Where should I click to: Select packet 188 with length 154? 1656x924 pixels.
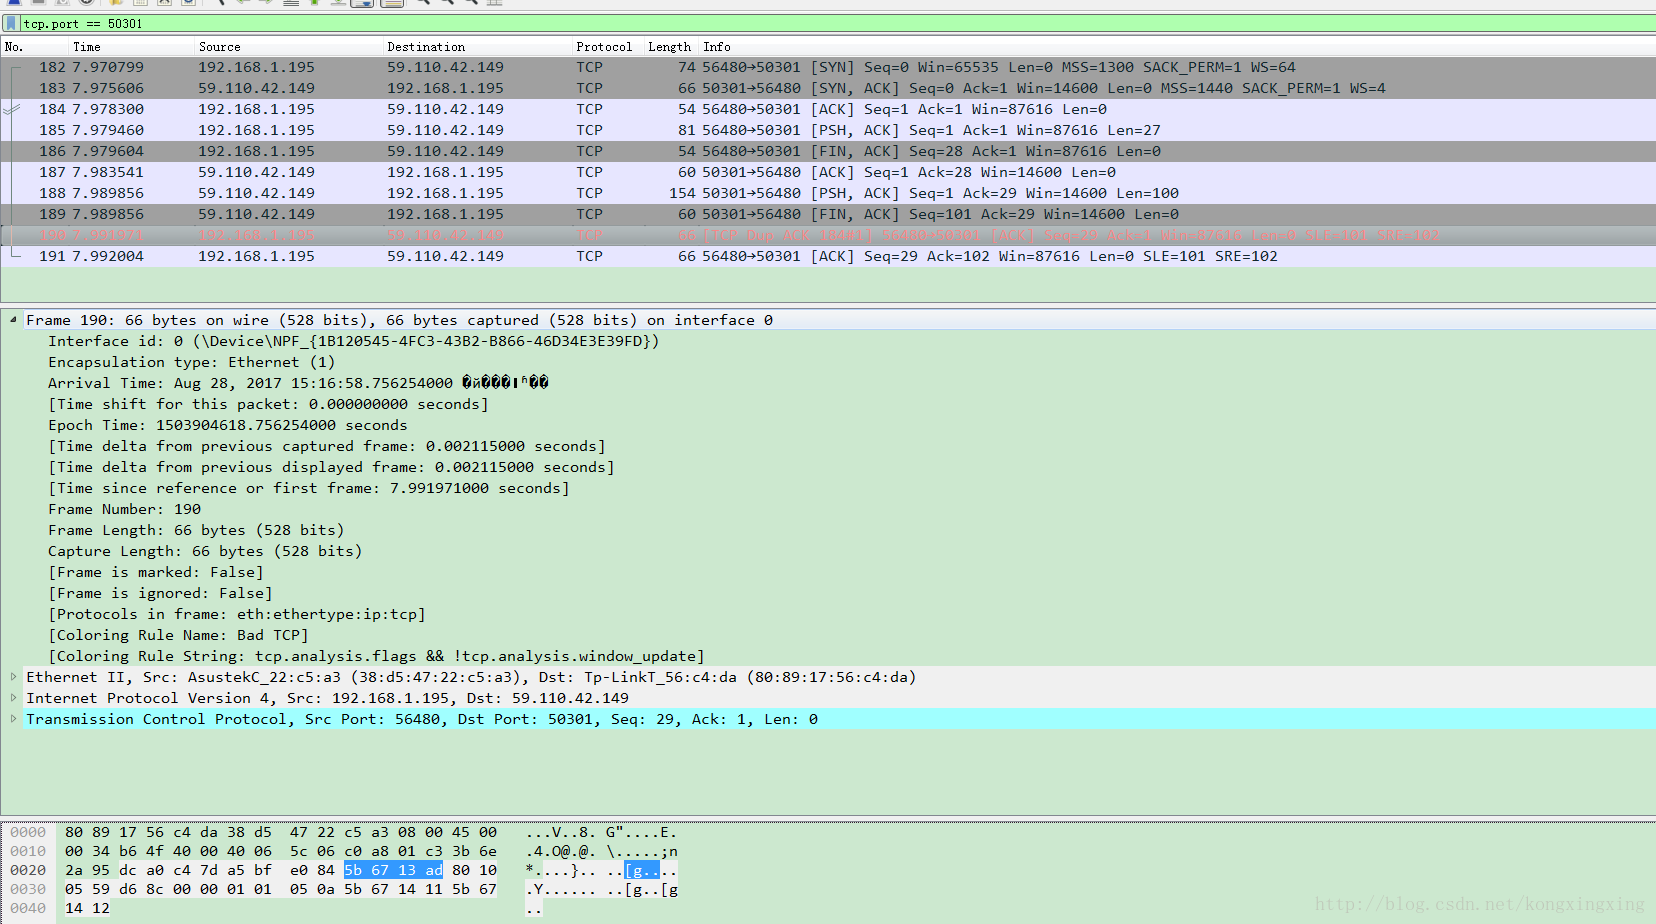click(x=828, y=193)
